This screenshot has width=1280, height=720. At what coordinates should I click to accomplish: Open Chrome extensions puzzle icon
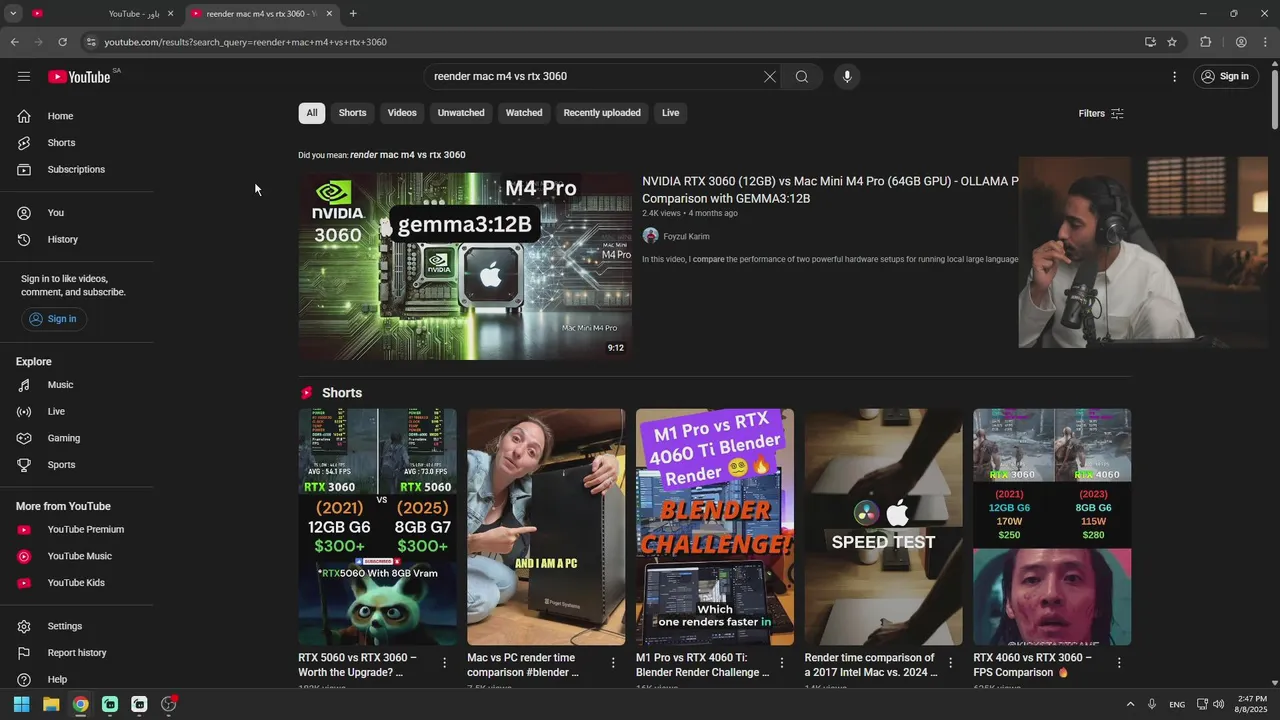point(1206,42)
